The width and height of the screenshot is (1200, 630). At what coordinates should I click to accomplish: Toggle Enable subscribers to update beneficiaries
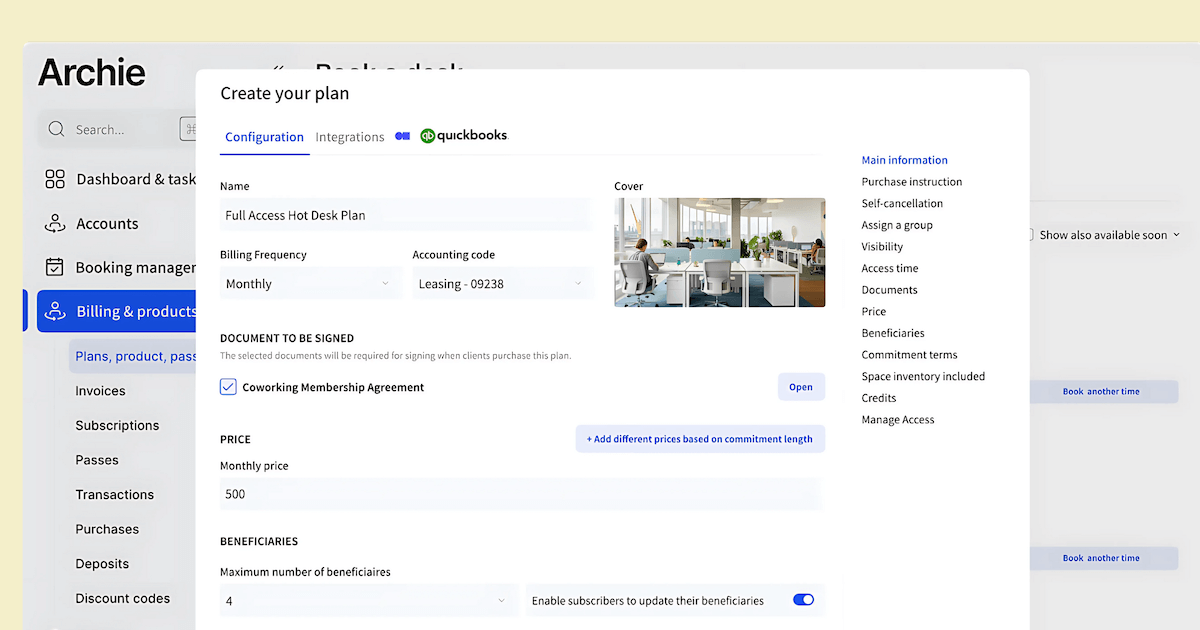[803, 600]
